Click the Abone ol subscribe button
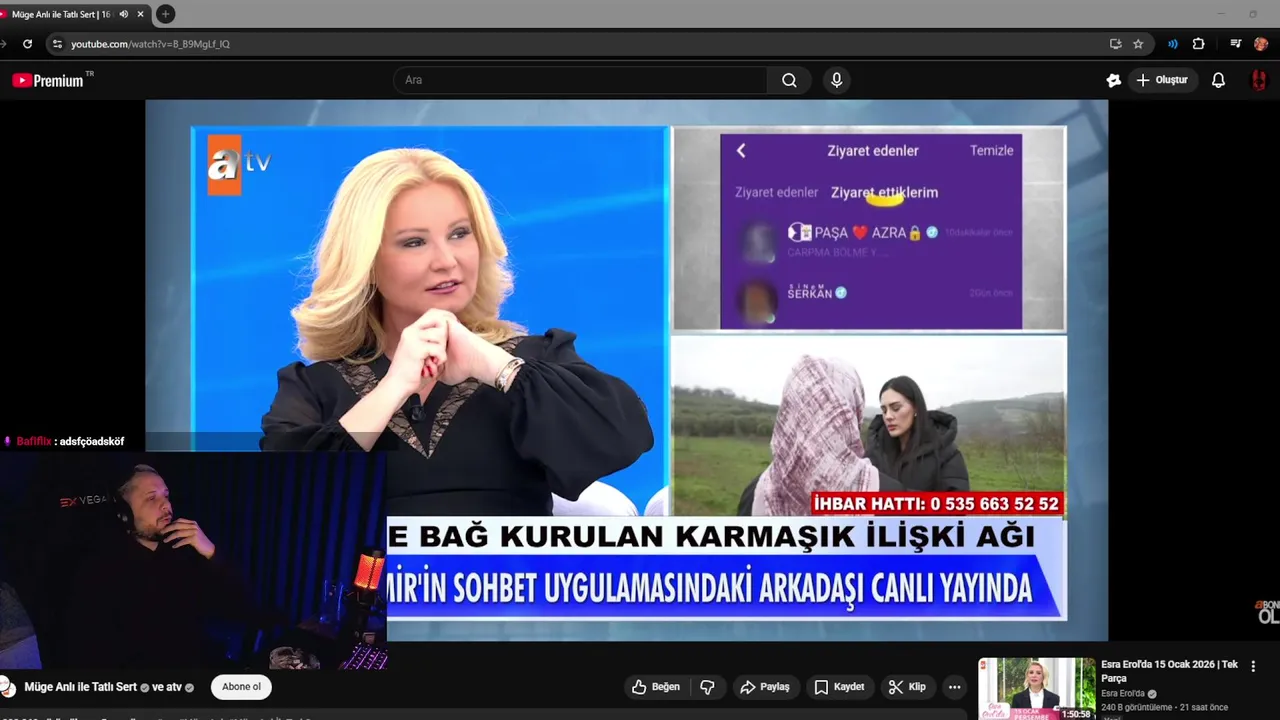Screen dimensions: 1280x720 pos(241,687)
